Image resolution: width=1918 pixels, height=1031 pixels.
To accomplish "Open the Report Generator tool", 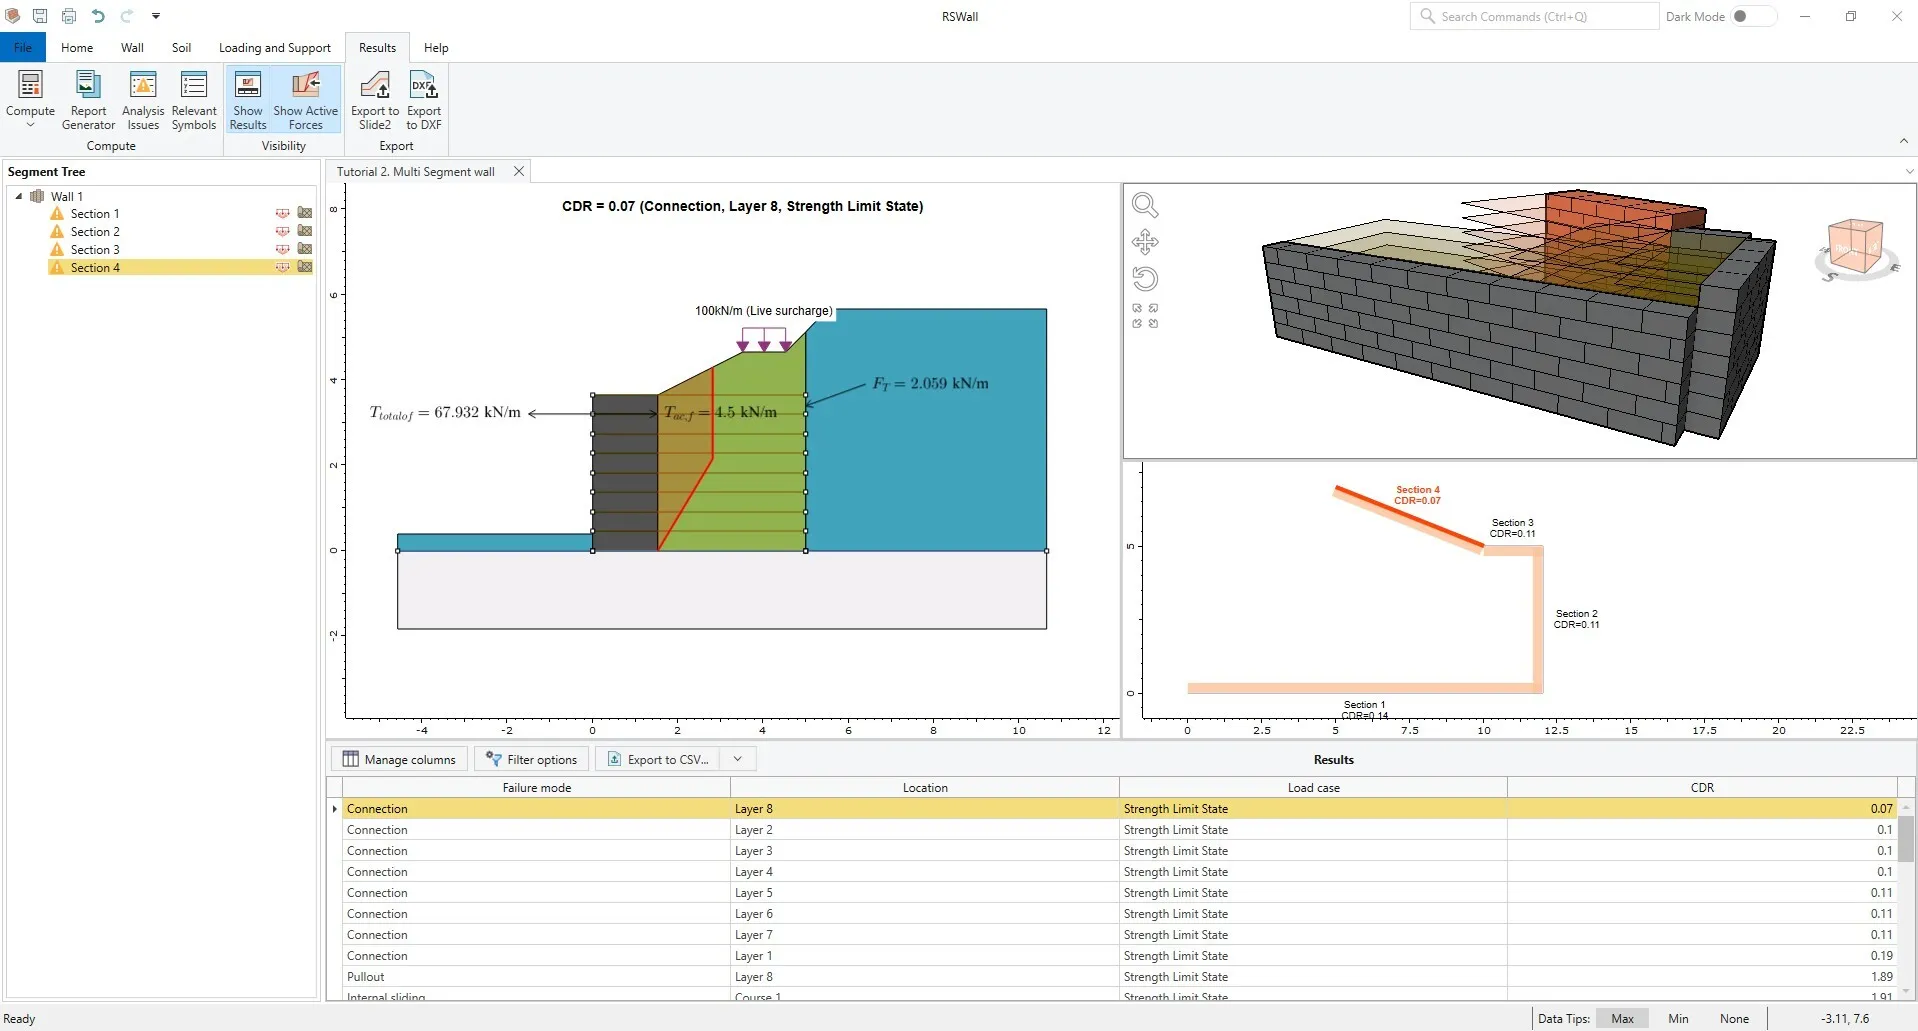I will pos(88,100).
